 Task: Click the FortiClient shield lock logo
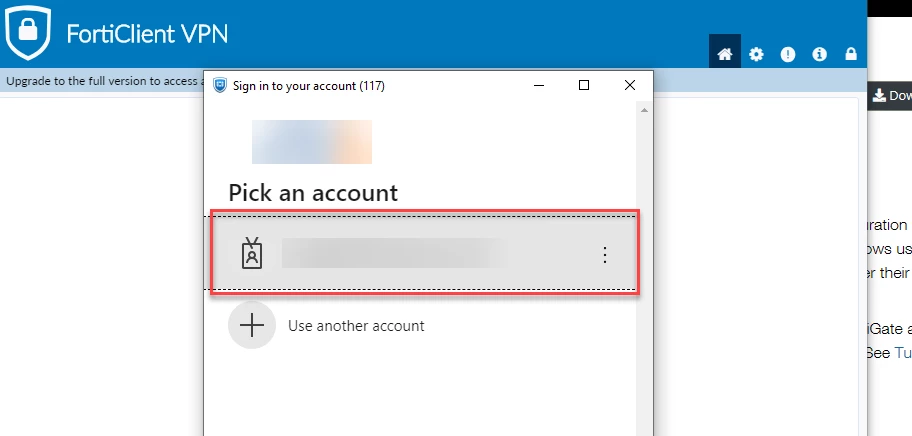28,32
